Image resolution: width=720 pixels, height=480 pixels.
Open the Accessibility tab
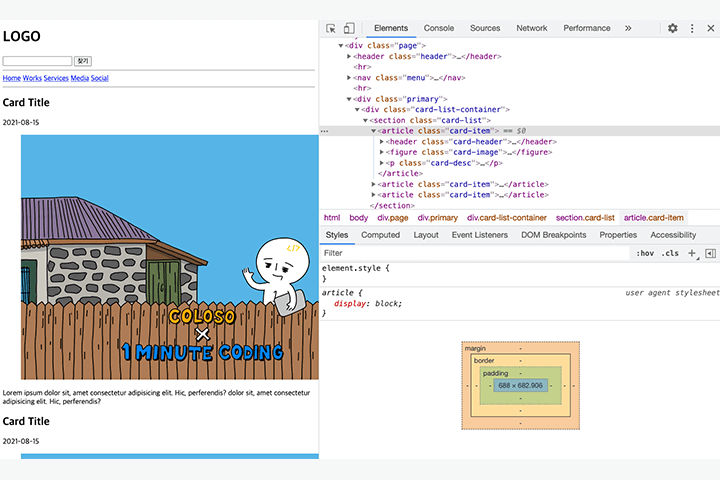(x=673, y=235)
